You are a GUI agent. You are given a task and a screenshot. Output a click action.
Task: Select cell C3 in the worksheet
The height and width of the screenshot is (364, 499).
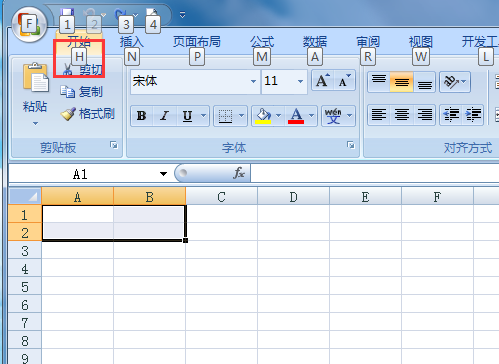221,250
